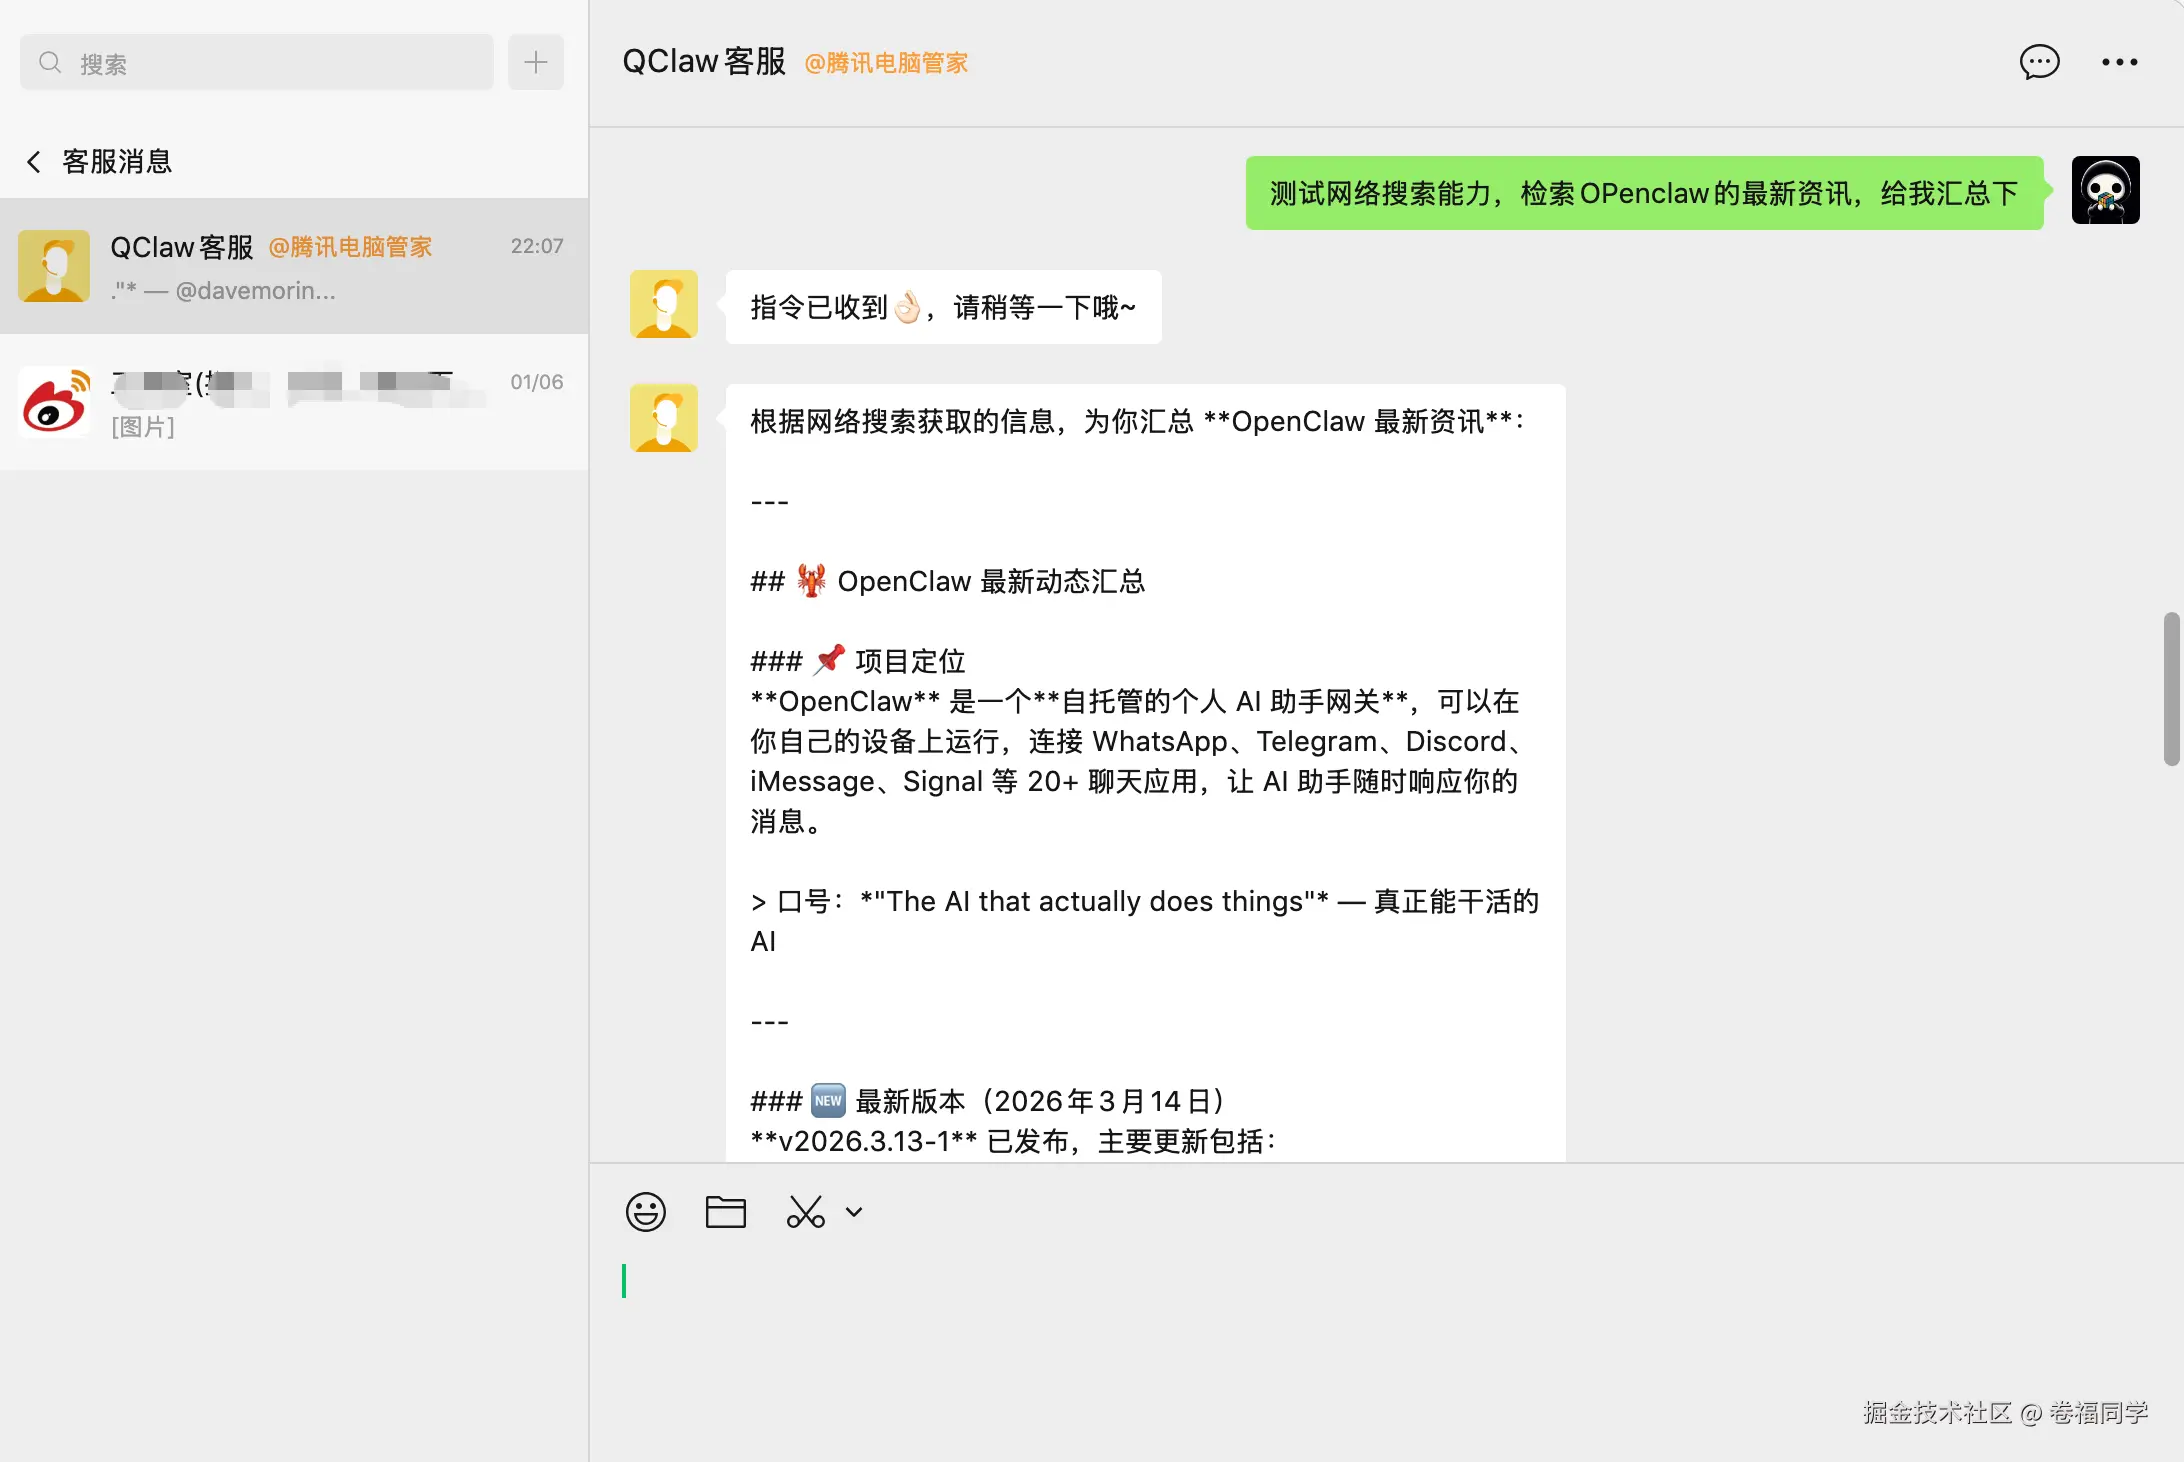Click the send file folder icon

pyautogui.click(x=726, y=1212)
